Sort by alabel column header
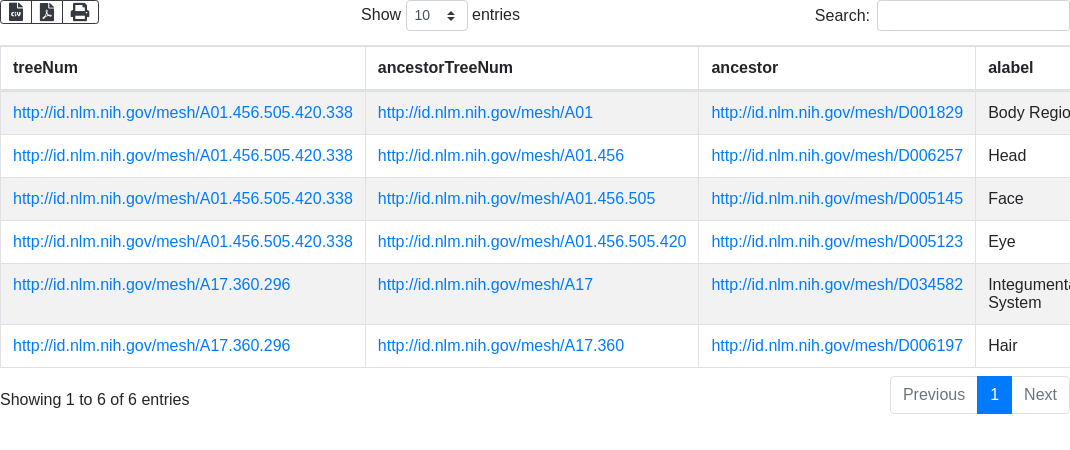Viewport: 1070px width, 450px height. [x=1023, y=68]
